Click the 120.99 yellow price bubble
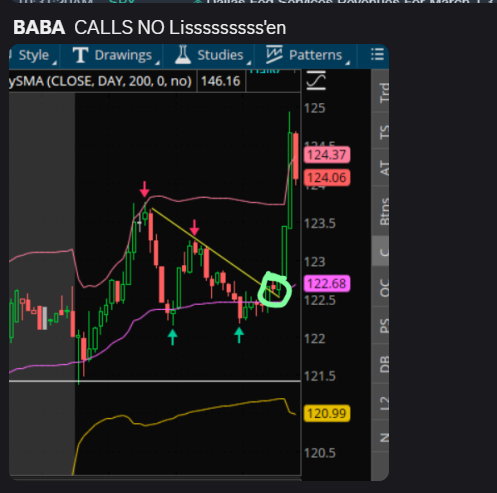Image resolution: width=497 pixels, height=493 pixels. [x=327, y=413]
